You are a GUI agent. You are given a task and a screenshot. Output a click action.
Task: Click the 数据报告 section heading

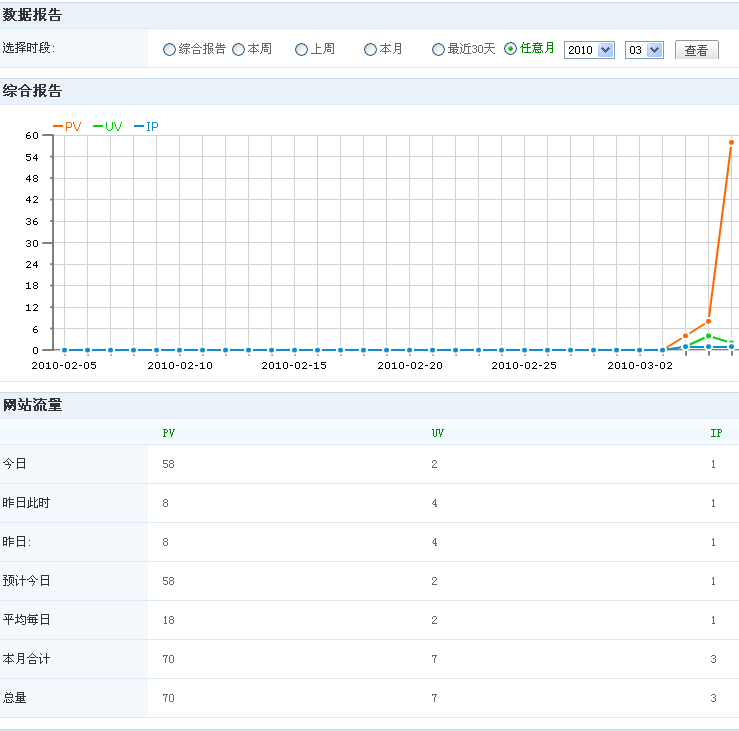pyautogui.click(x=32, y=15)
